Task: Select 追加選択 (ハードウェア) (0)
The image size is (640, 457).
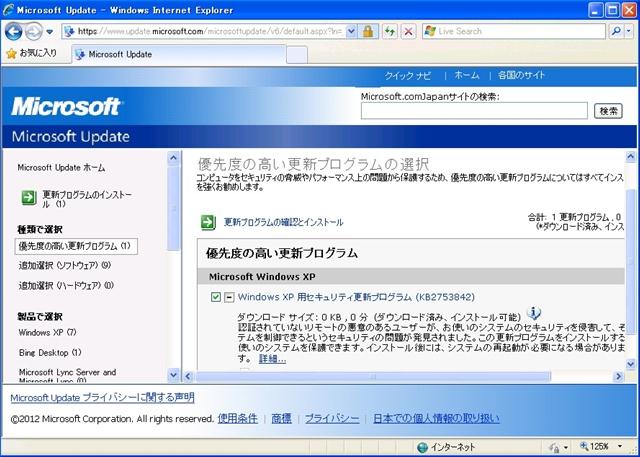Action: pos(66,285)
